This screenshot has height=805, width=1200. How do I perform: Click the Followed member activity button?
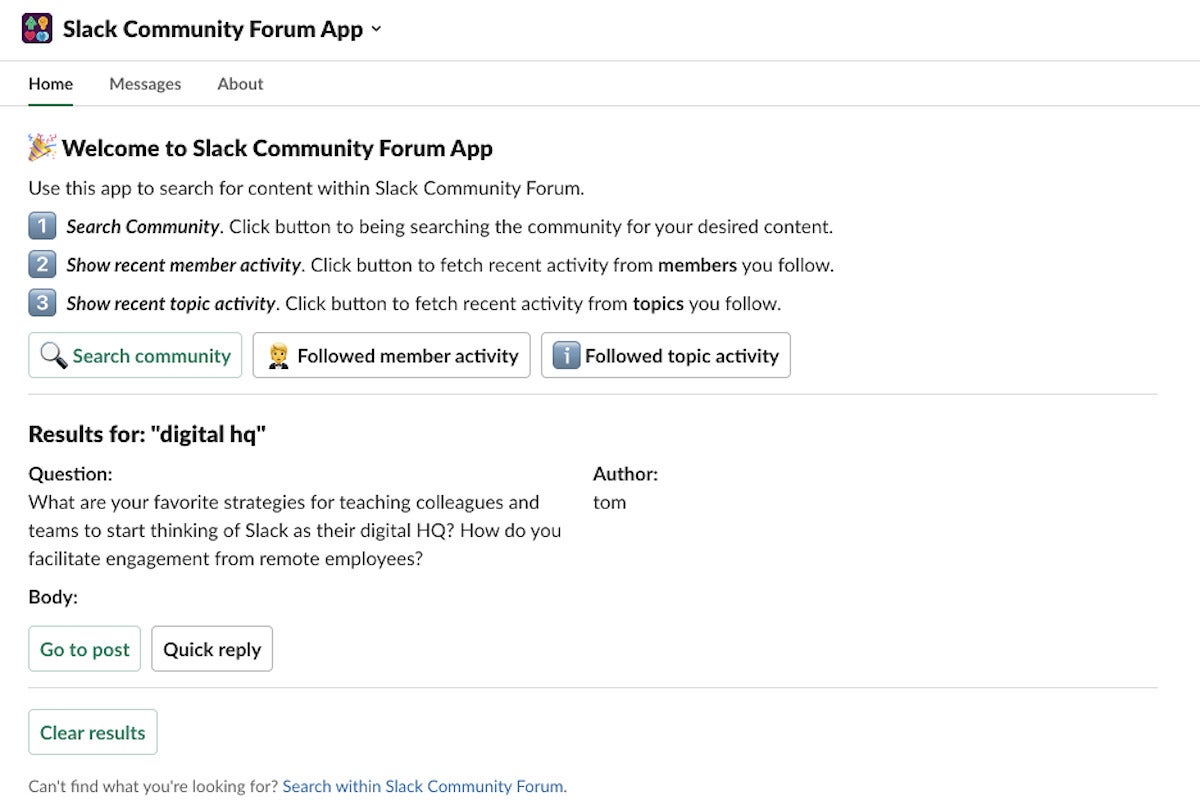391,355
